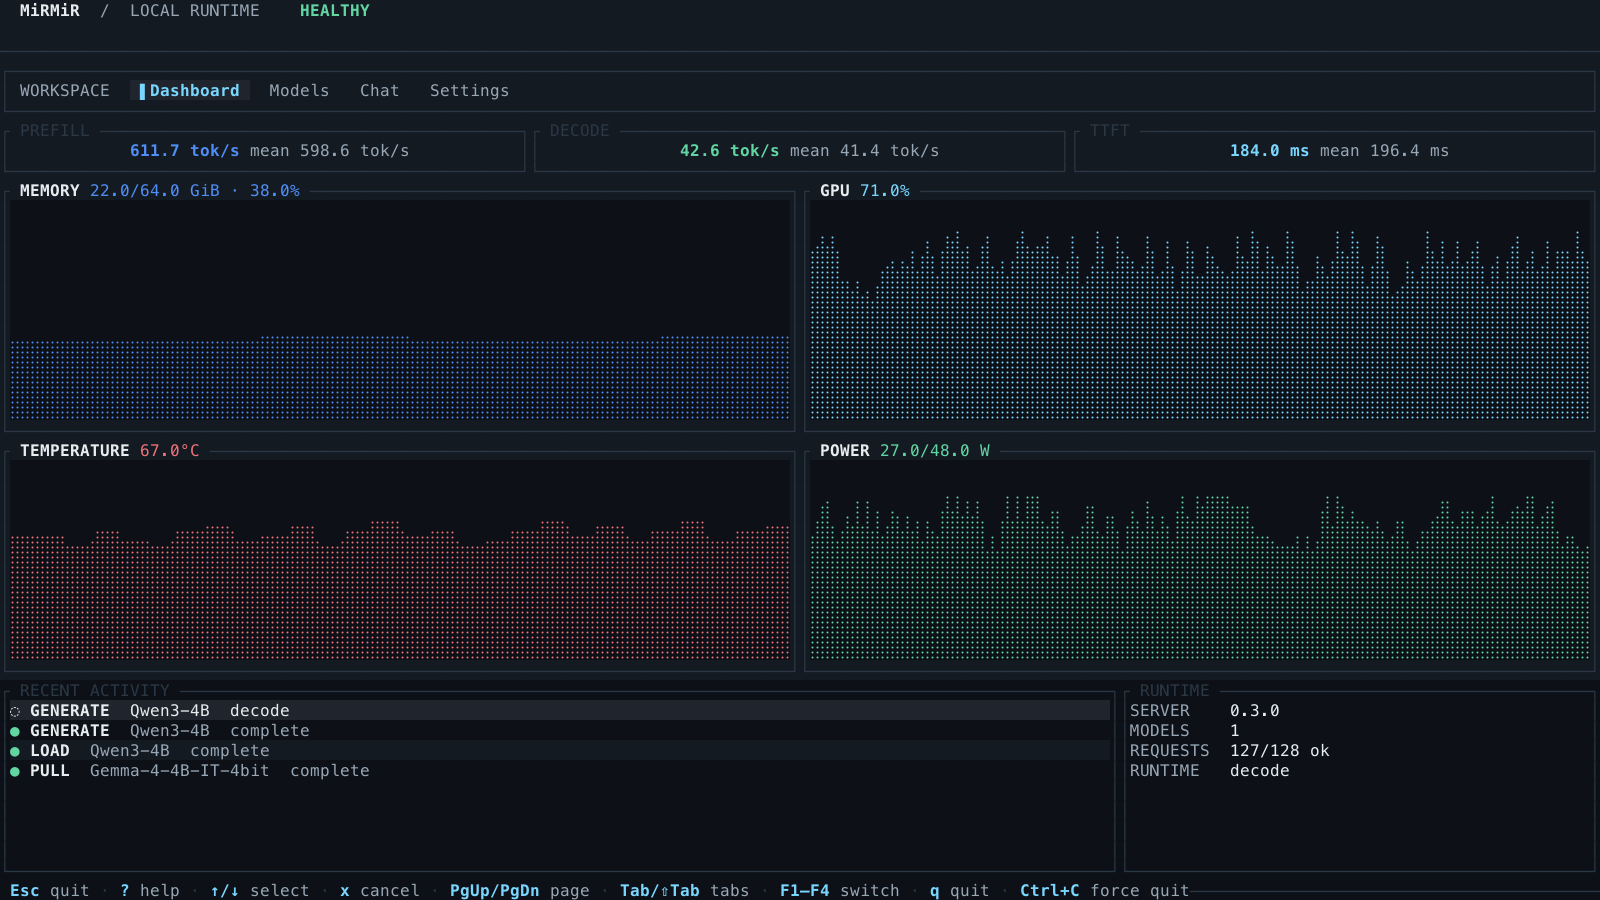This screenshot has height=900, width=1600.
Task: Click the temperature history graph
Action: point(400,560)
